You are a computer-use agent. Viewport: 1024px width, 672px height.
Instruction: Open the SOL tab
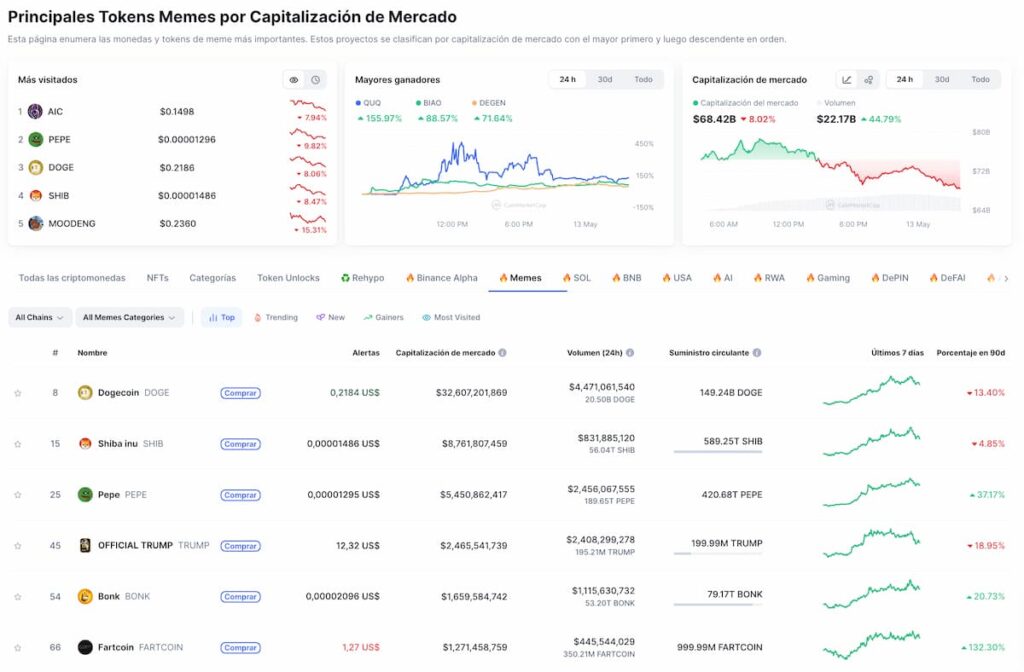[x=577, y=278]
